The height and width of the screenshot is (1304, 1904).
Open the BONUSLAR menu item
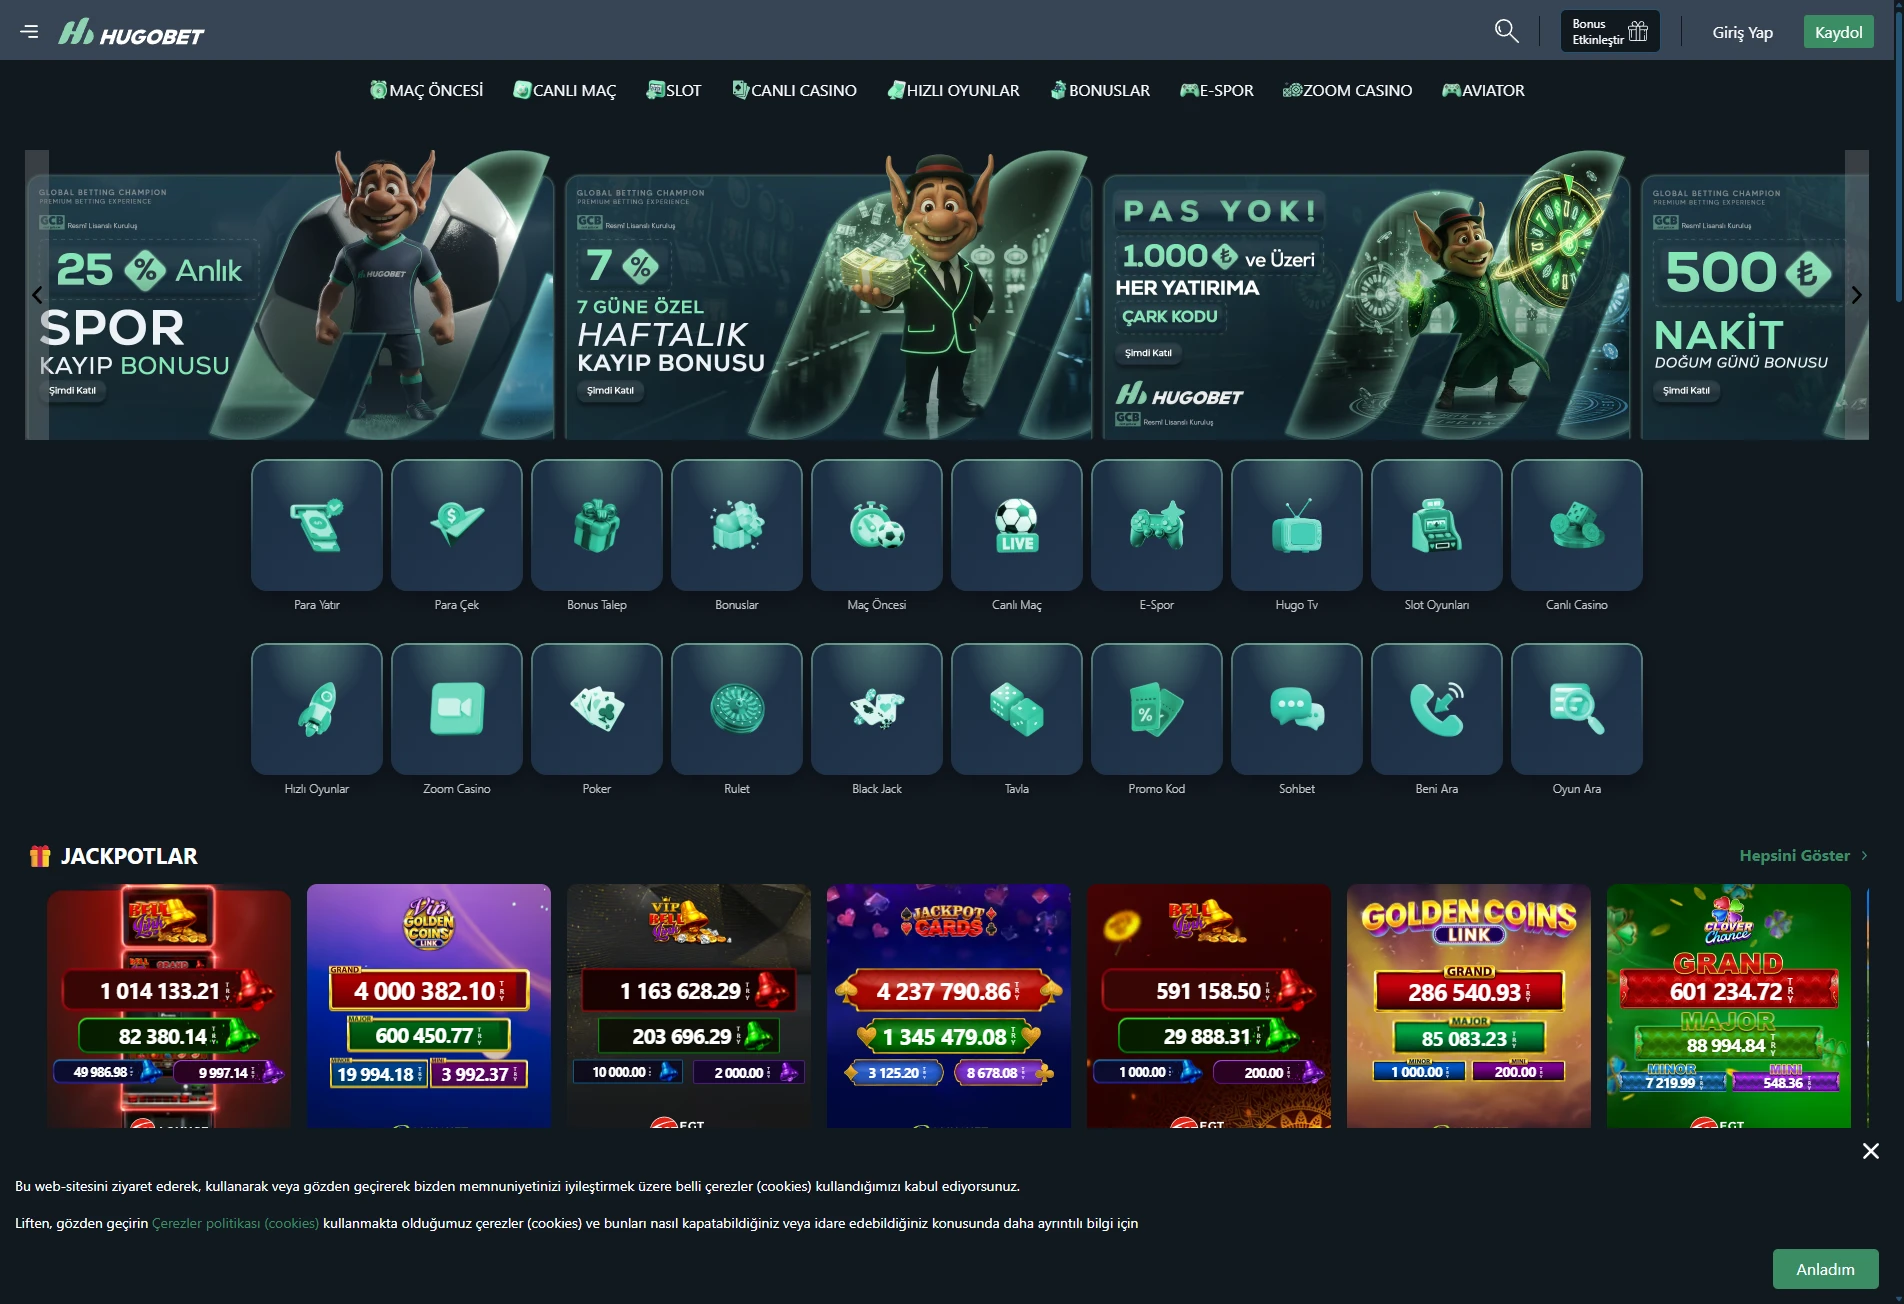[1099, 90]
